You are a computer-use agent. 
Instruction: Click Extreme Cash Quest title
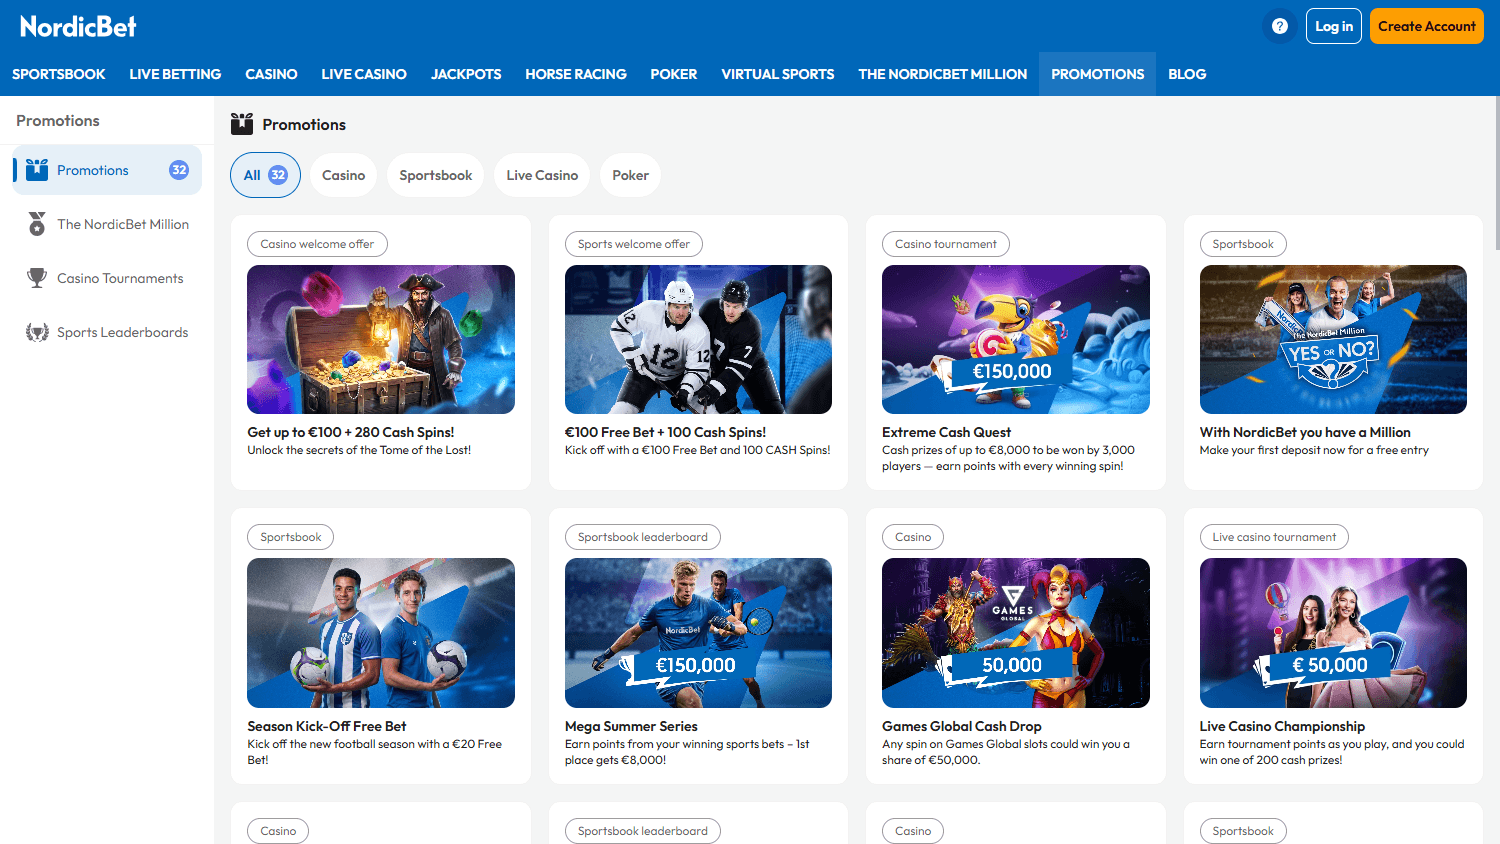point(946,432)
